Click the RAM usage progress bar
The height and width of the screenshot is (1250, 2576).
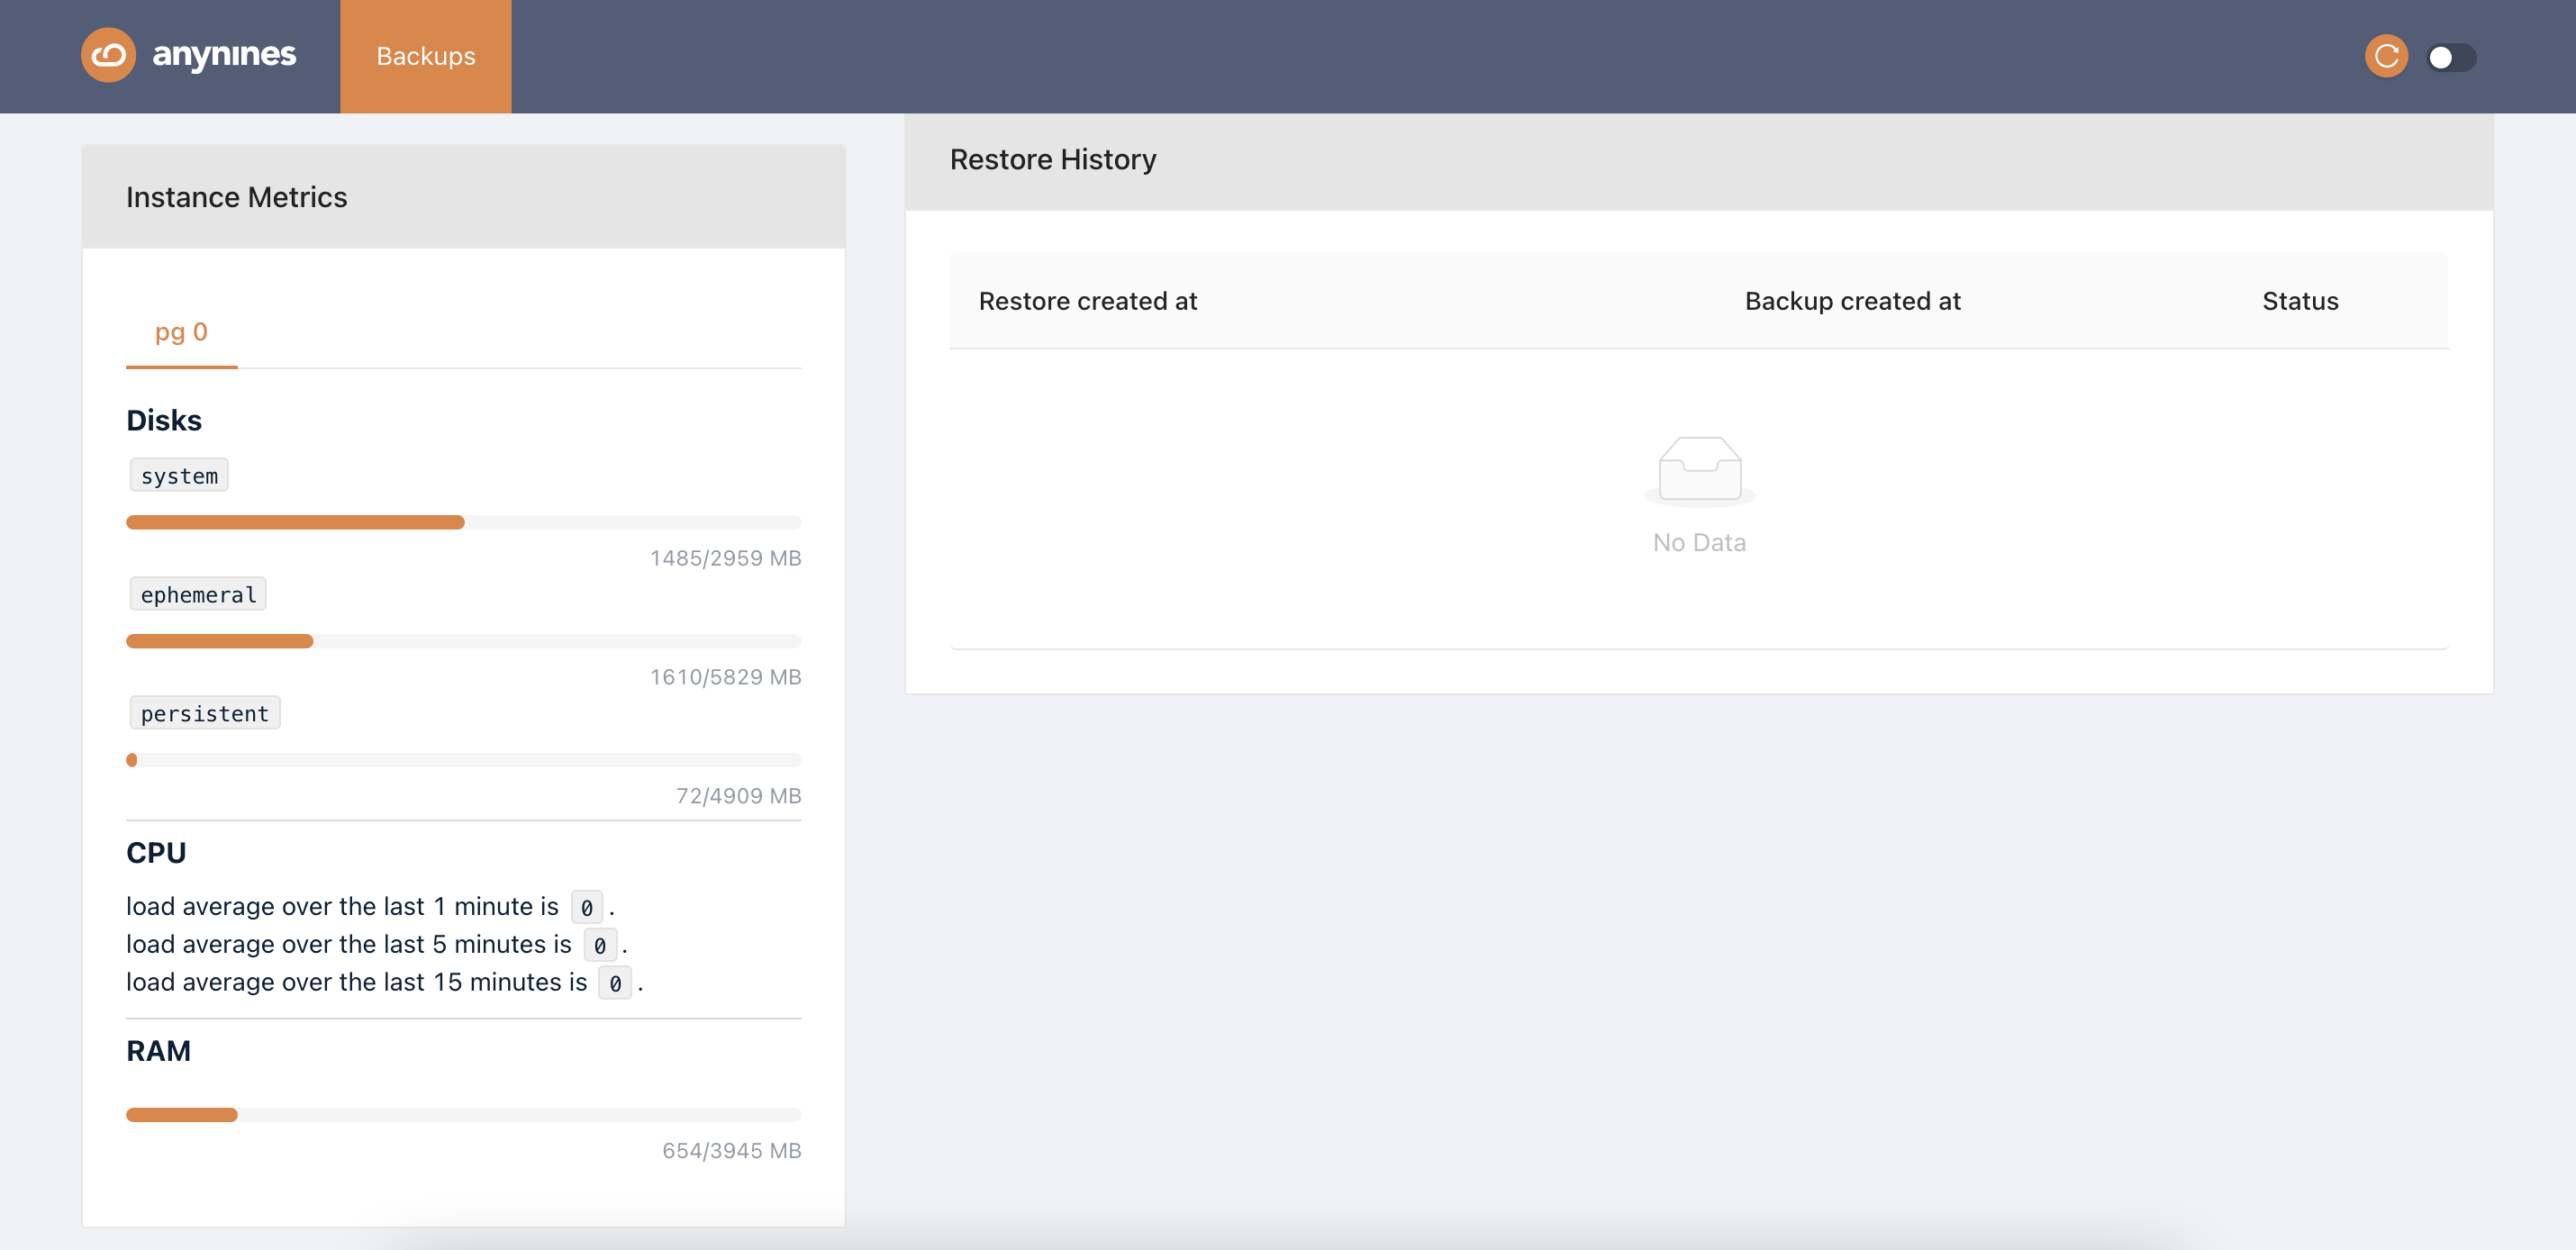[464, 1115]
